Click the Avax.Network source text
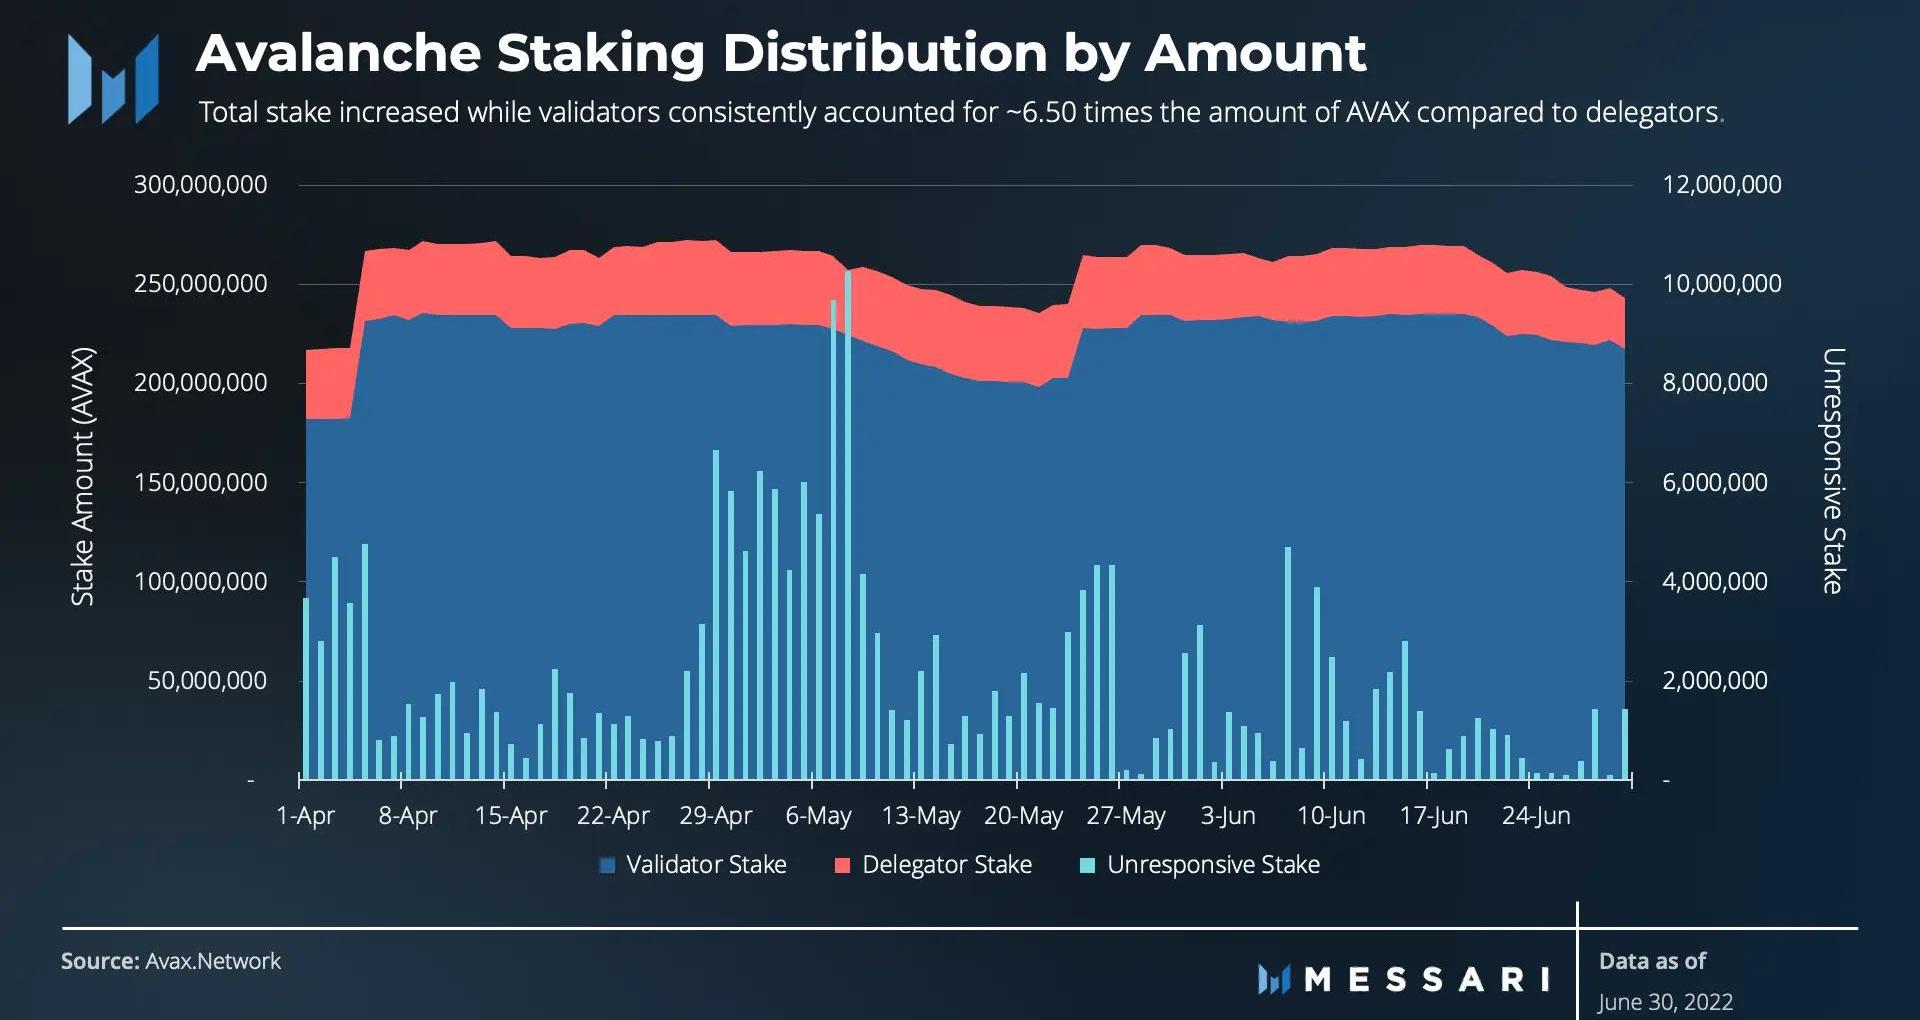The image size is (1920, 1020). tap(213, 961)
